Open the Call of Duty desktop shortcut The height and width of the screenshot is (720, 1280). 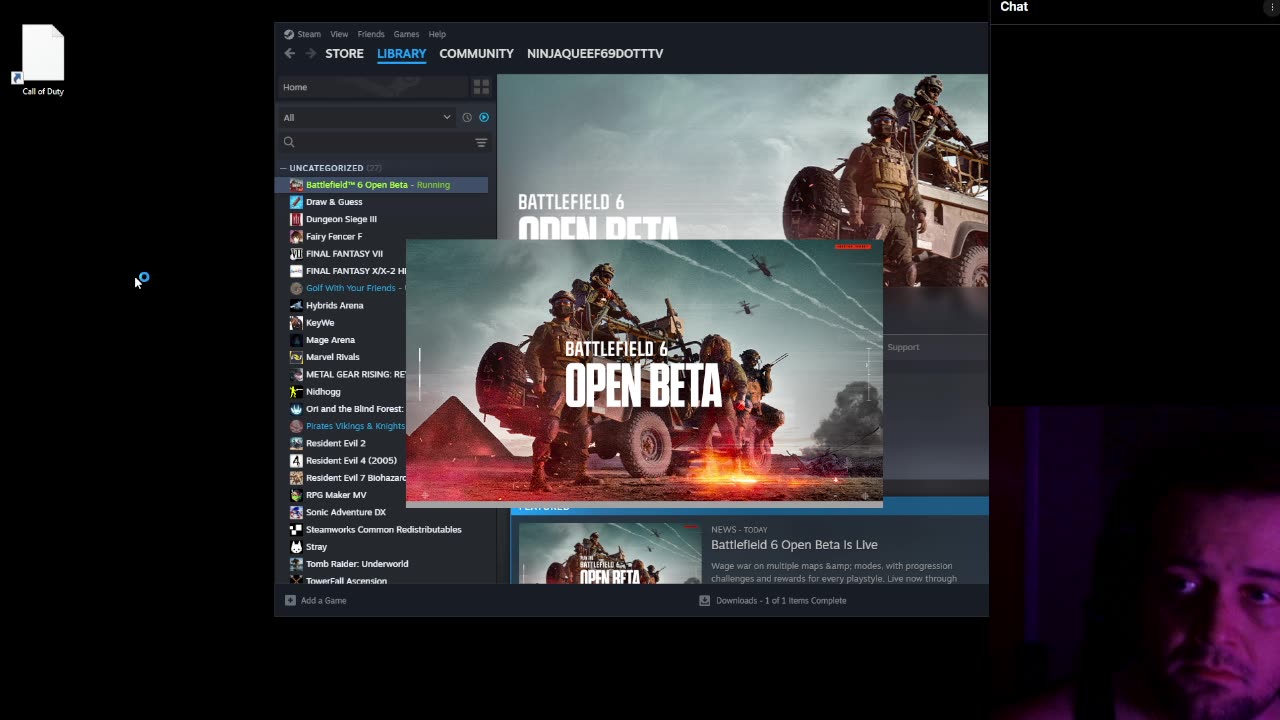pos(43,59)
